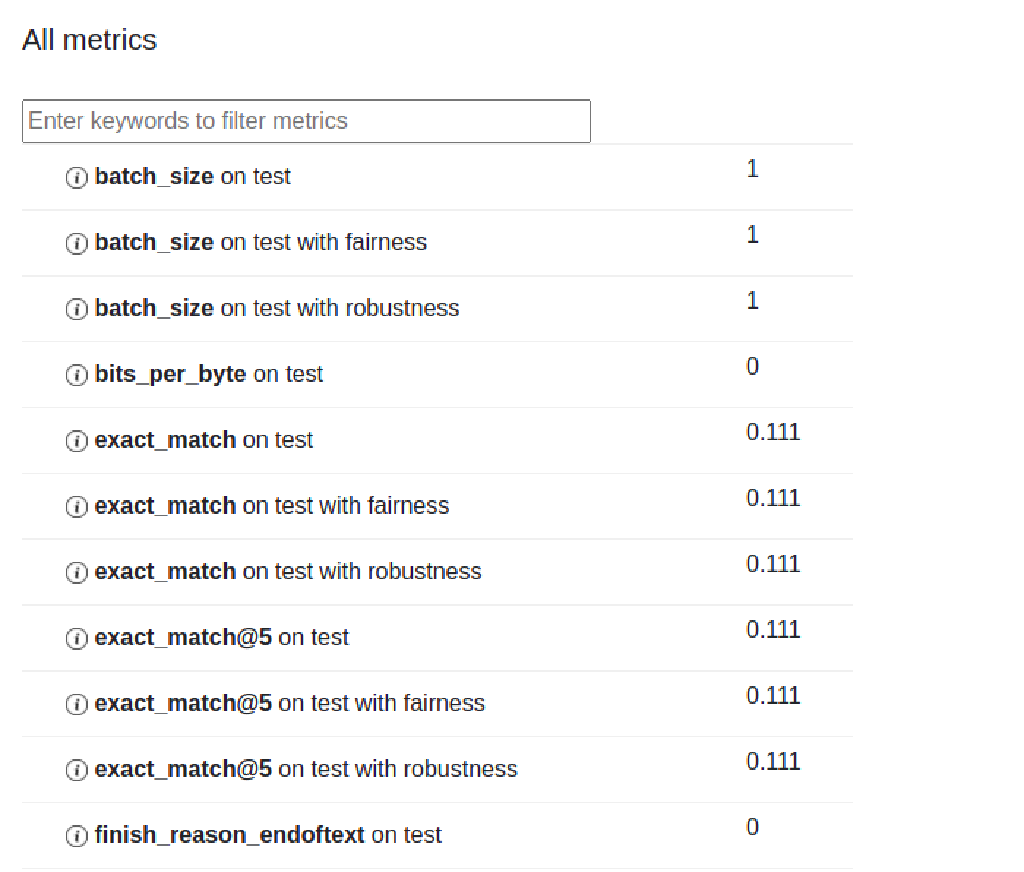Click the exact_match@5 on test with fairness entry
The height and width of the screenshot is (872, 1024).
click(x=289, y=703)
